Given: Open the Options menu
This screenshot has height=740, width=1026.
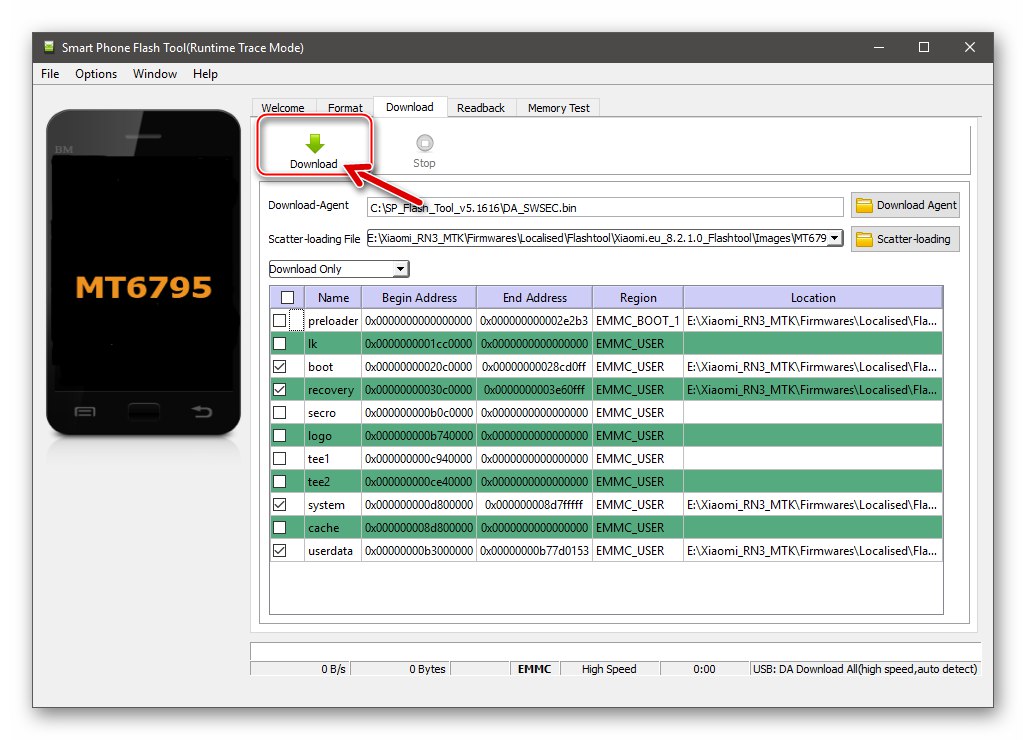Looking at the screenshot, I should pos(96,74).
